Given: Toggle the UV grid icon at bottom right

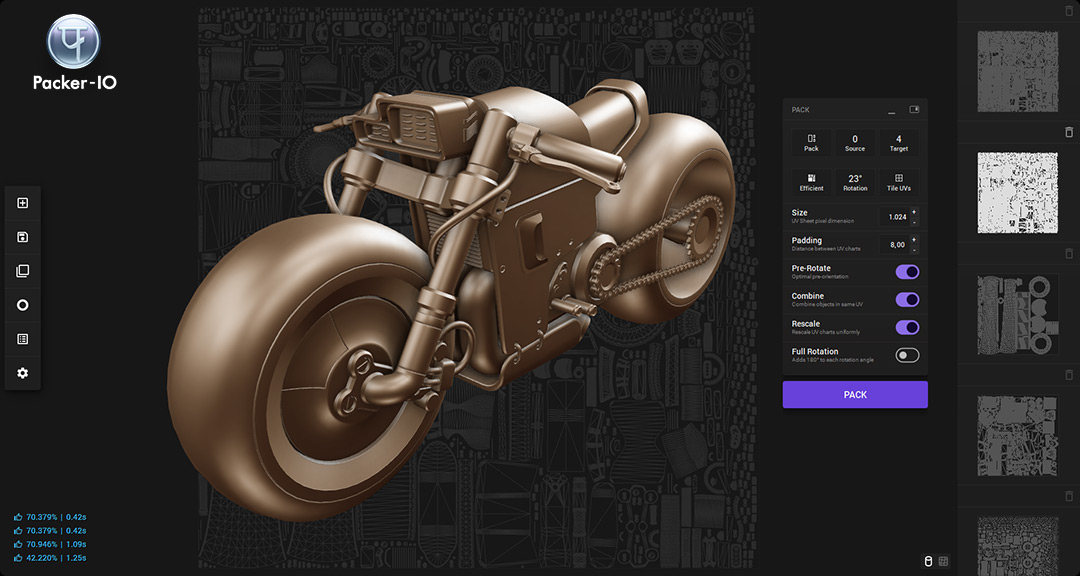Looking at the screenshot, I should (944, 562).
